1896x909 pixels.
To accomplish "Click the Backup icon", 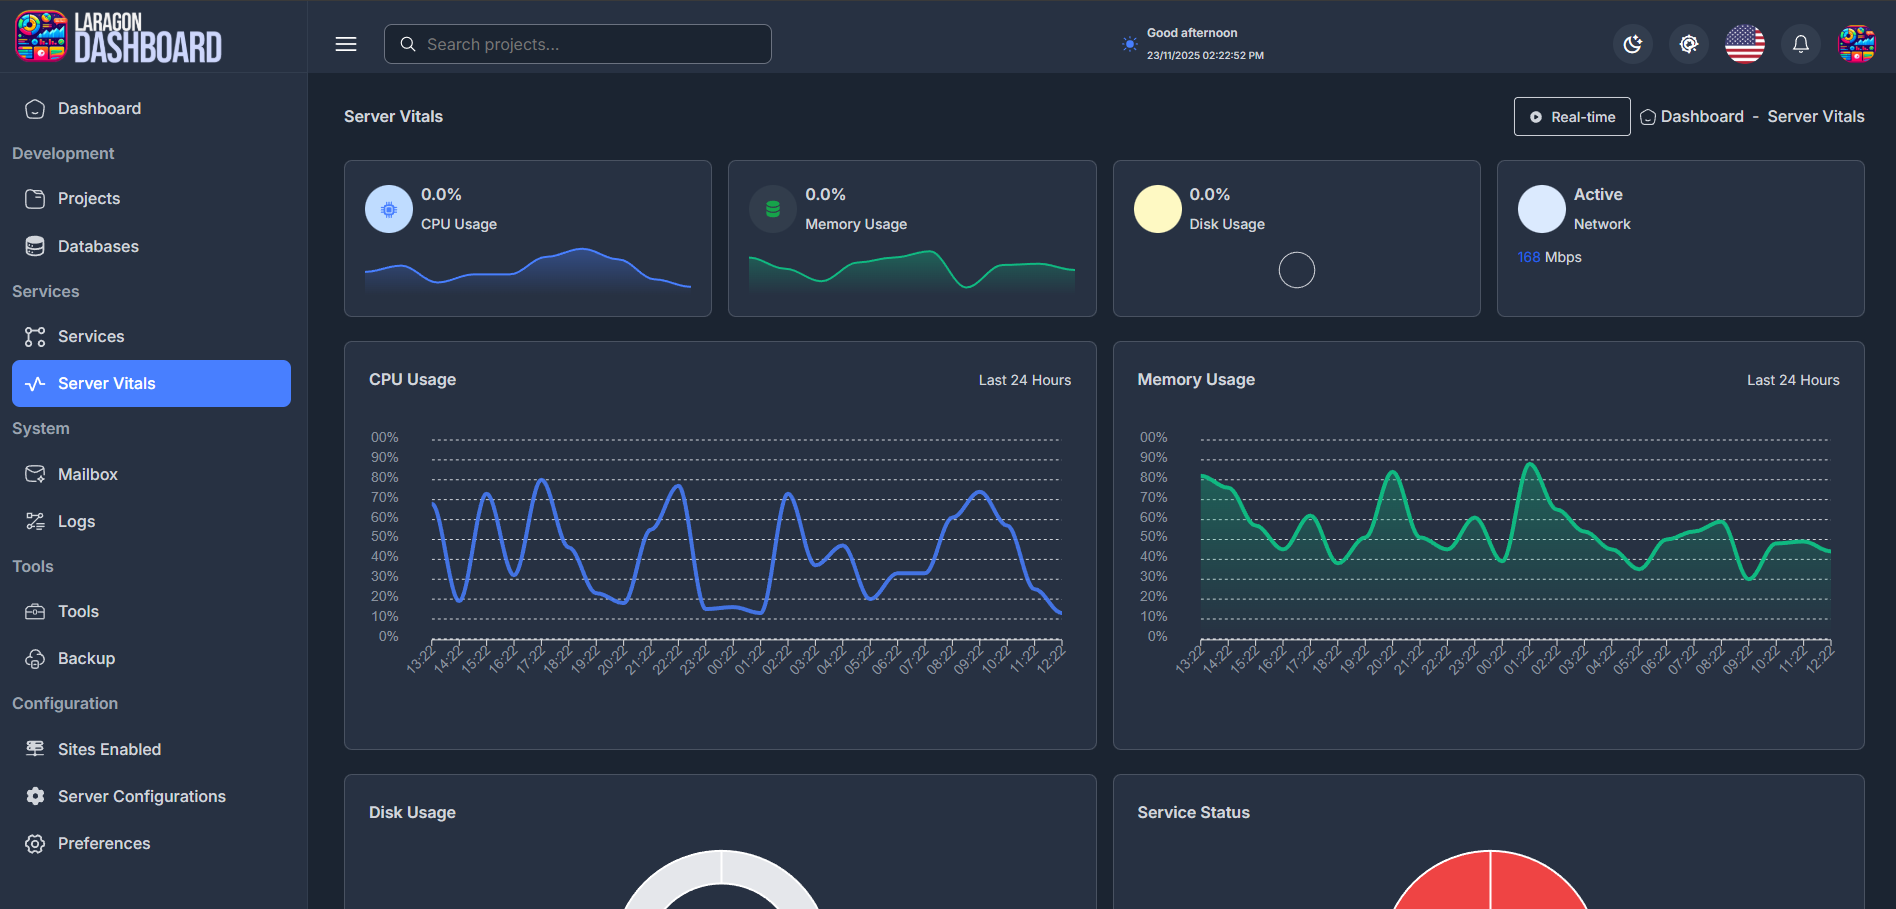I will click(x=35, y=658).
